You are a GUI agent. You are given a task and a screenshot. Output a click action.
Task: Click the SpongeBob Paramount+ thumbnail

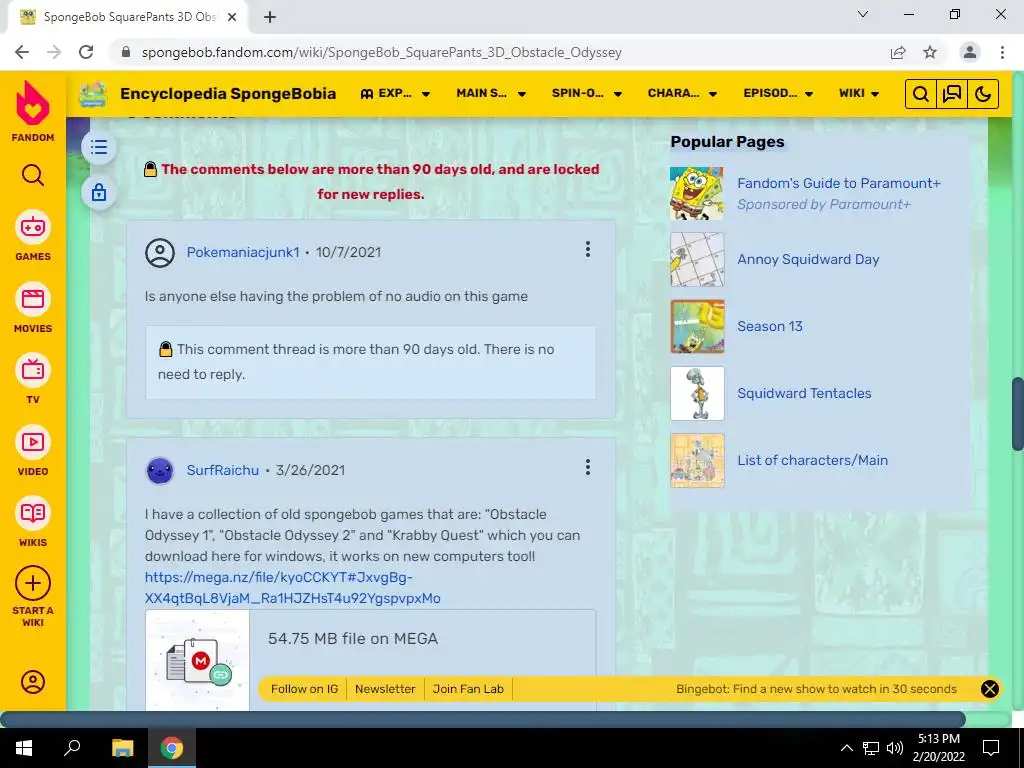pyautogui.click(x=697, y=193)
